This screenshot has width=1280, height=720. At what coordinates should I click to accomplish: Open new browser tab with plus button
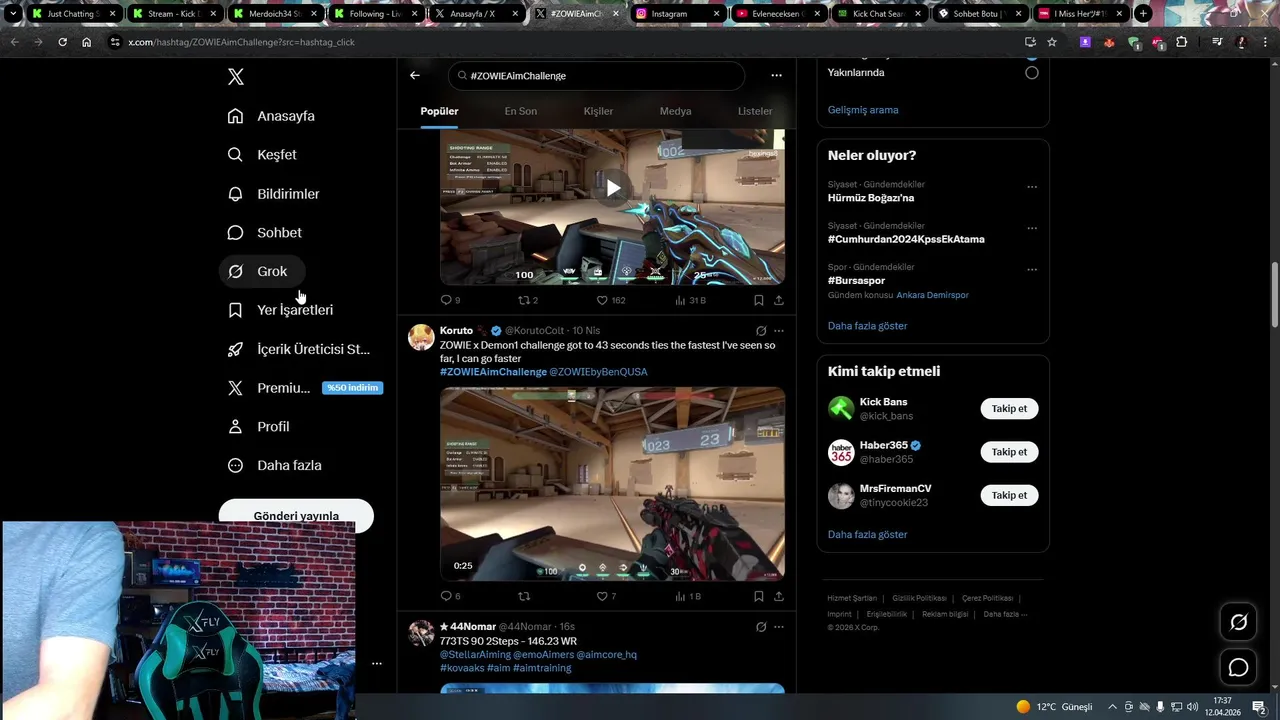[x=1143, y=14]
